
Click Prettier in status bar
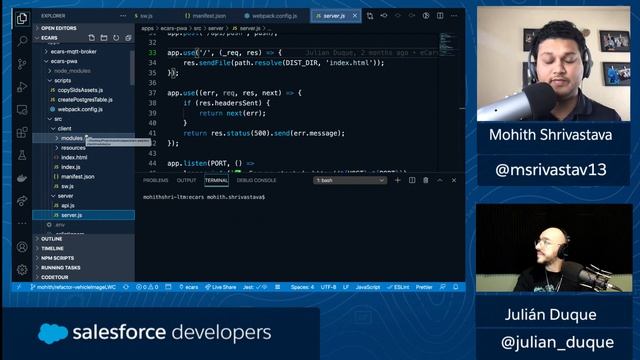[x=424, y=287]
